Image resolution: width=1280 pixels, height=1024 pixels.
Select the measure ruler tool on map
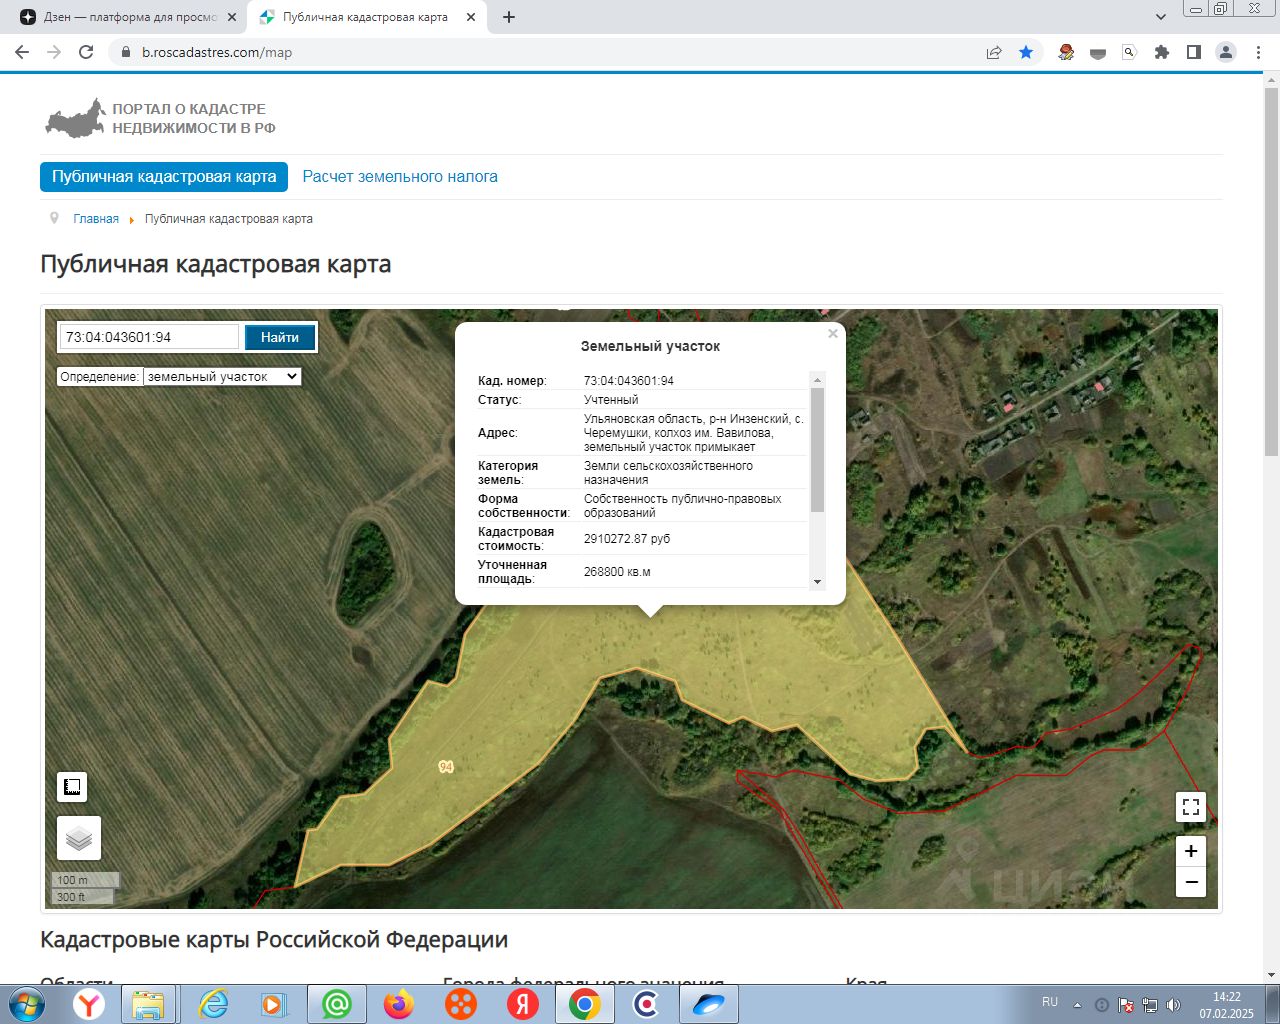click(x=72, y=787)
